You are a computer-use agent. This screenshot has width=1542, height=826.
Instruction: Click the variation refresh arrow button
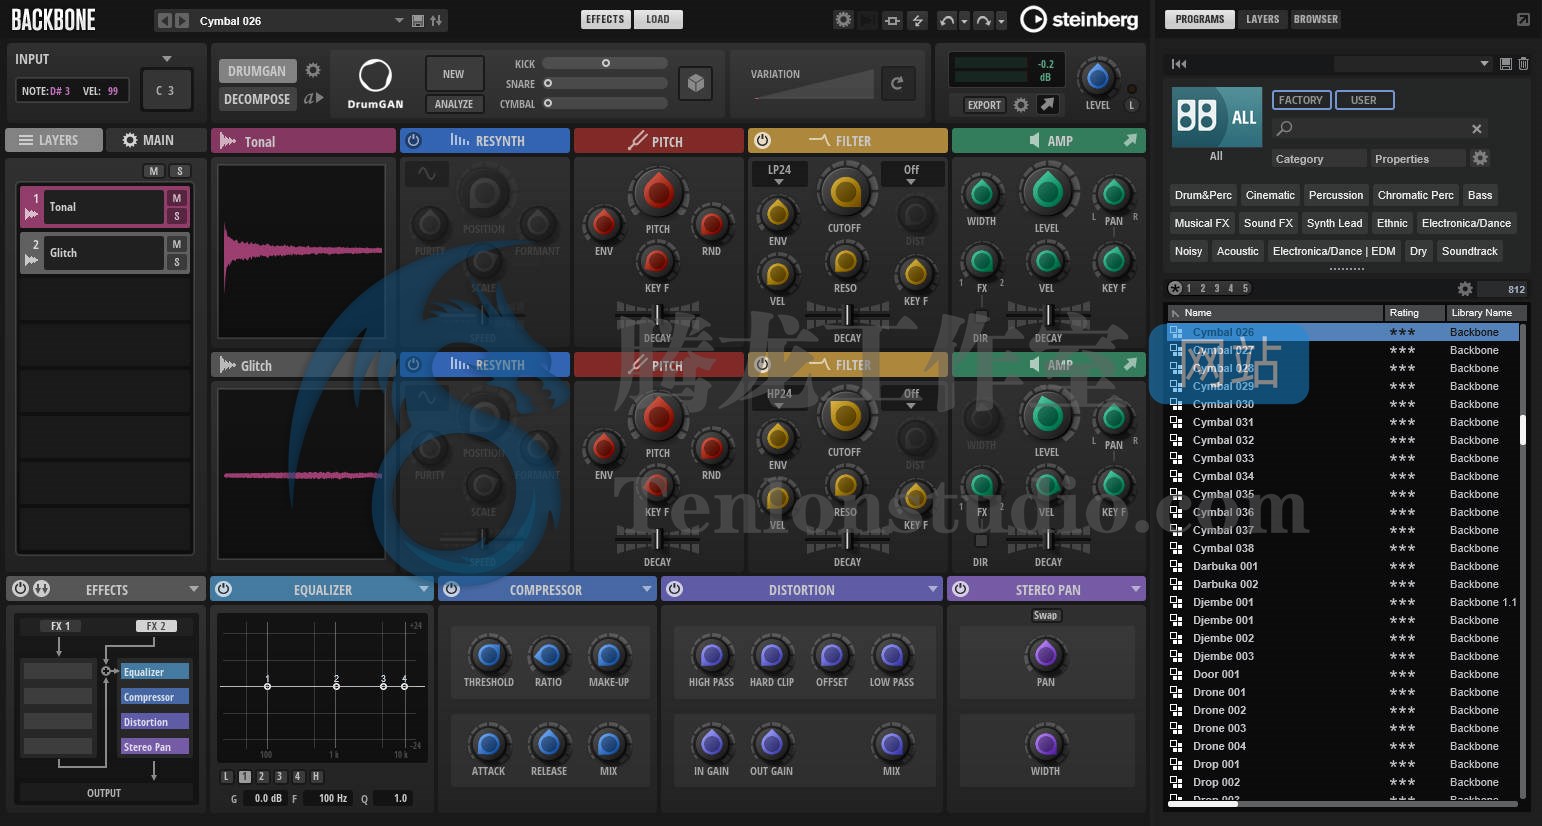[x=897, y=84]
